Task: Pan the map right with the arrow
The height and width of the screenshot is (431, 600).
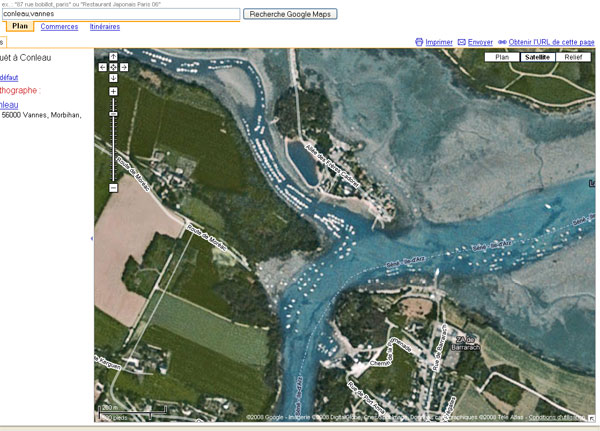Action: 124,67
